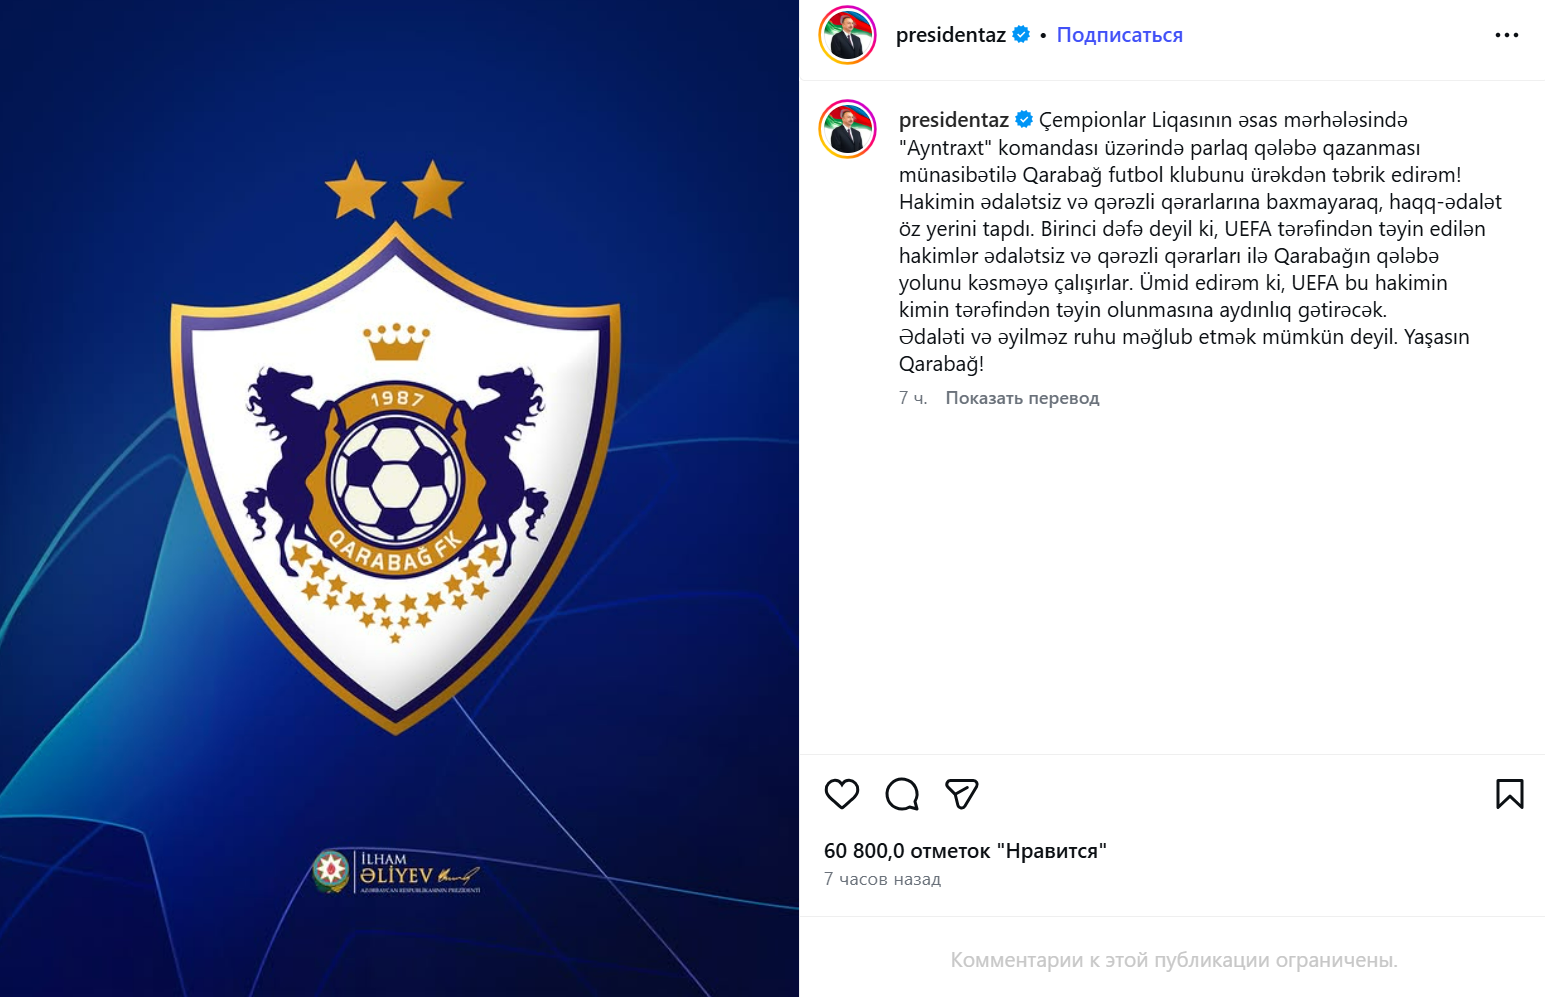The width and height of the screenshot is (1545, 997).
Task: Open presidentaz username in the header
Action: click(951, 35)
